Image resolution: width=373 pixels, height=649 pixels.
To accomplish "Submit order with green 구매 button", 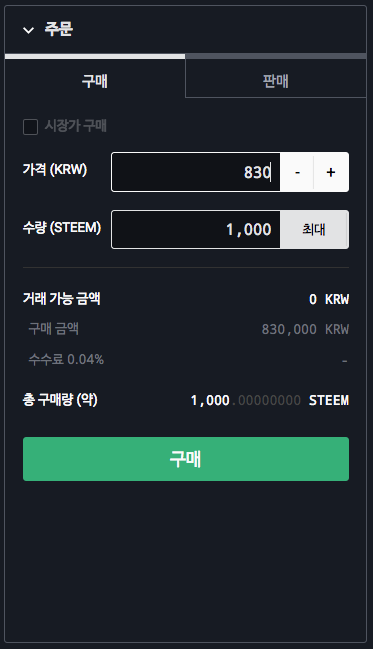I will [x=186, y=459].
